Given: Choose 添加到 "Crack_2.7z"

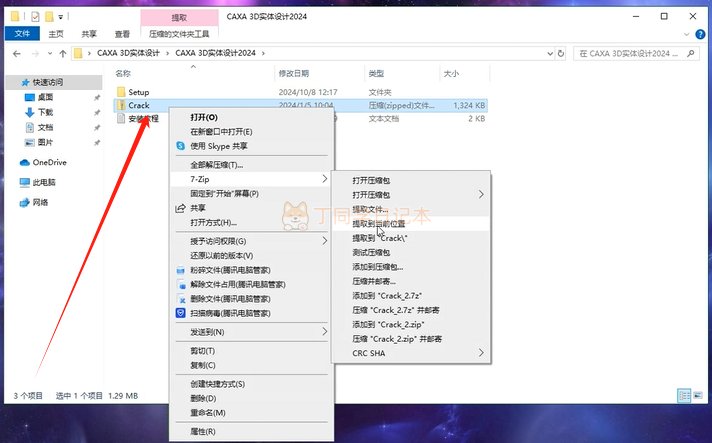Looking at the screenshot, I should (387, 296).
